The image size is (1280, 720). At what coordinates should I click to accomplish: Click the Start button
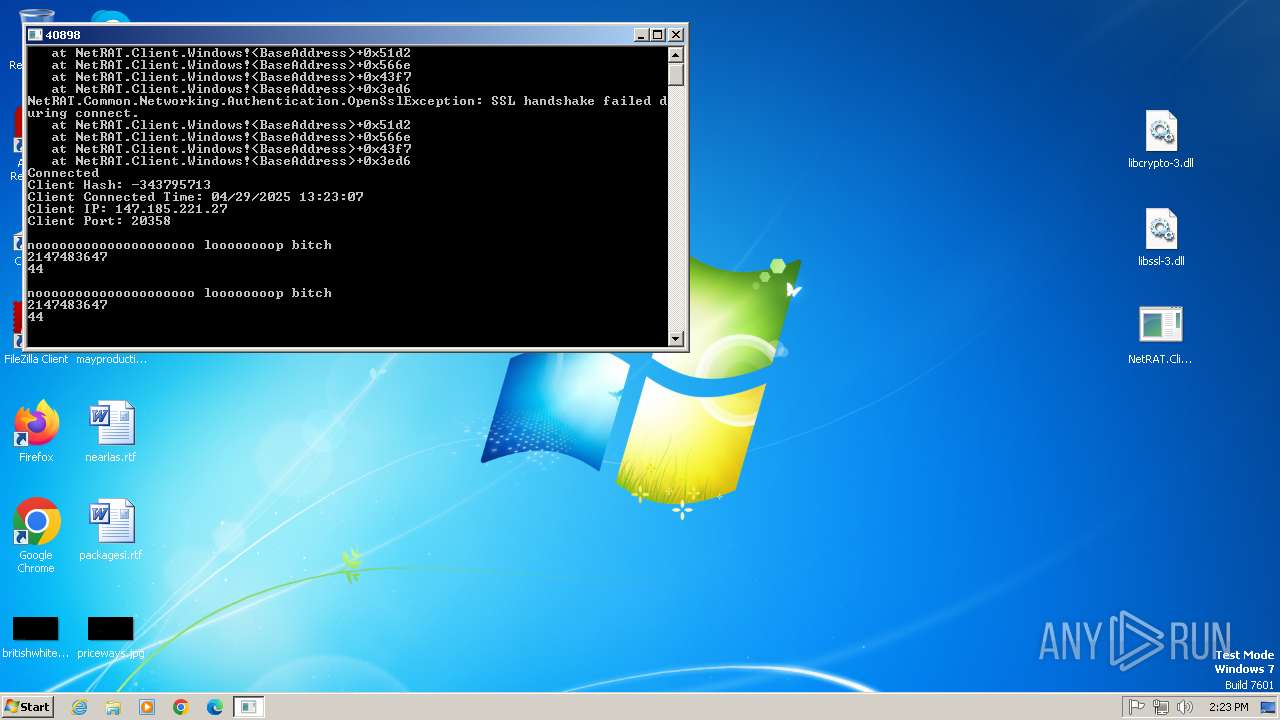coord(27,707)
